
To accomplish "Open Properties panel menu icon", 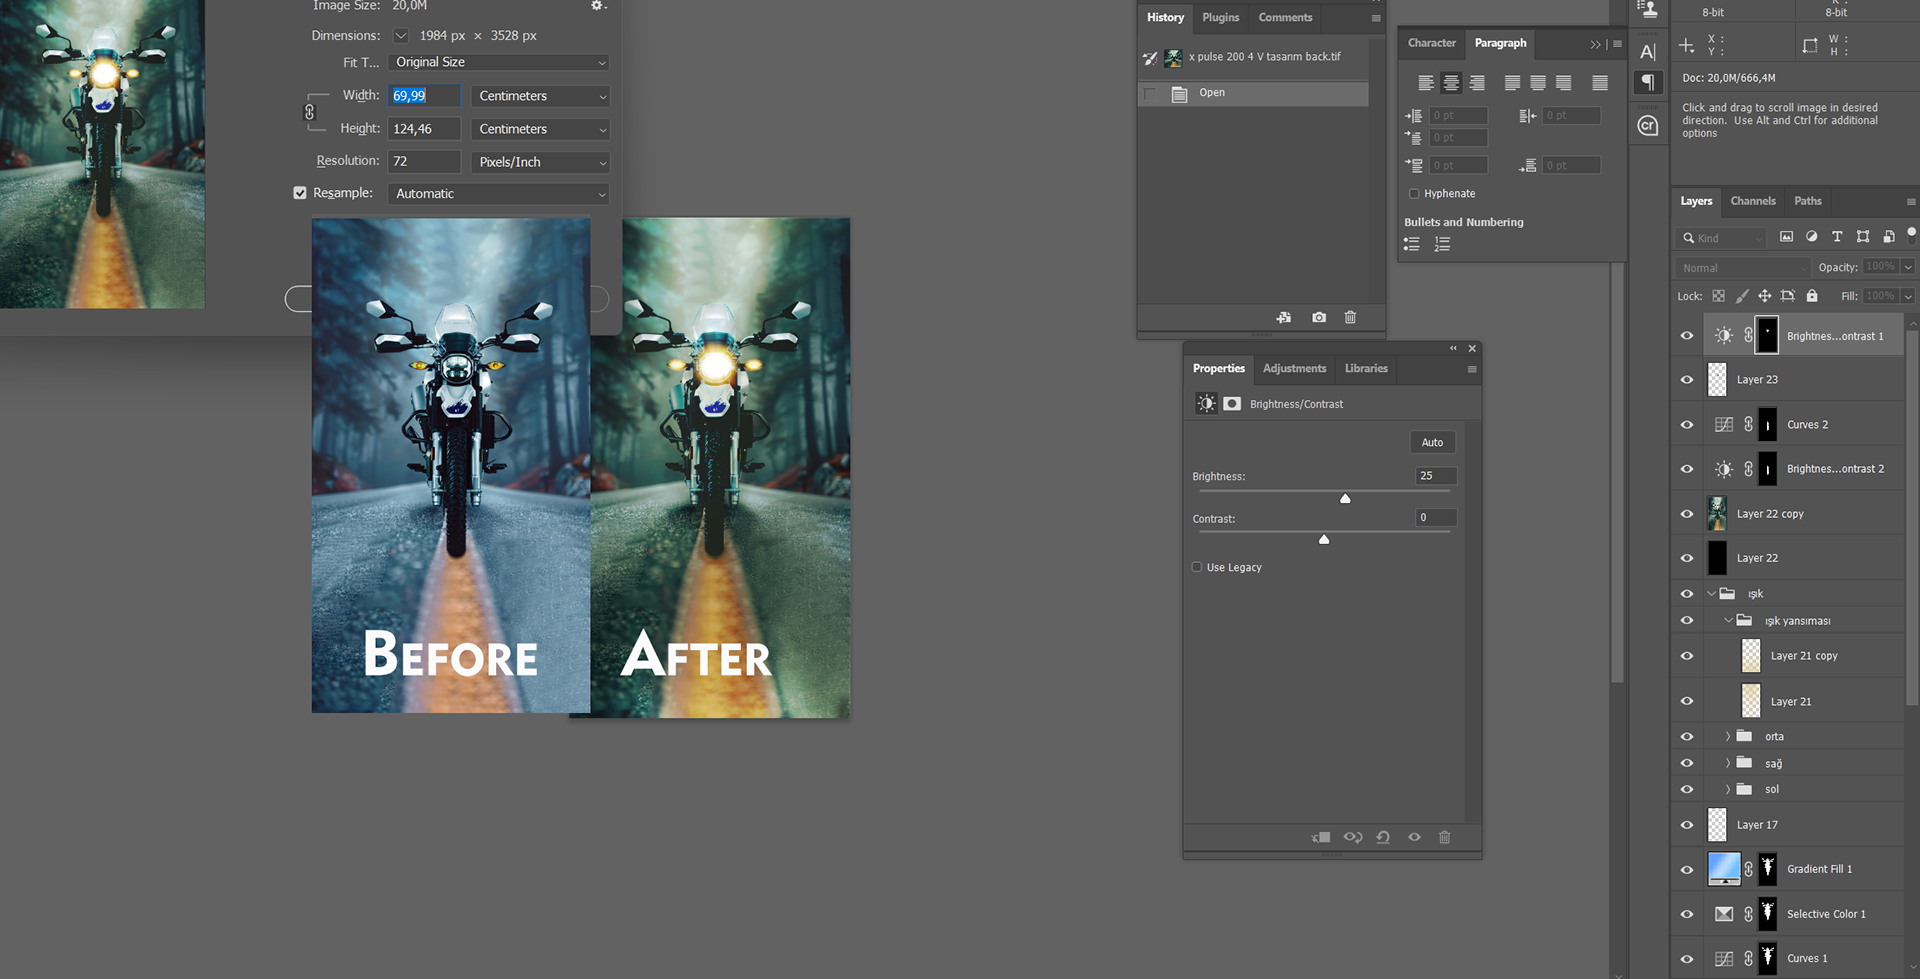I will tap(1472, 370).
